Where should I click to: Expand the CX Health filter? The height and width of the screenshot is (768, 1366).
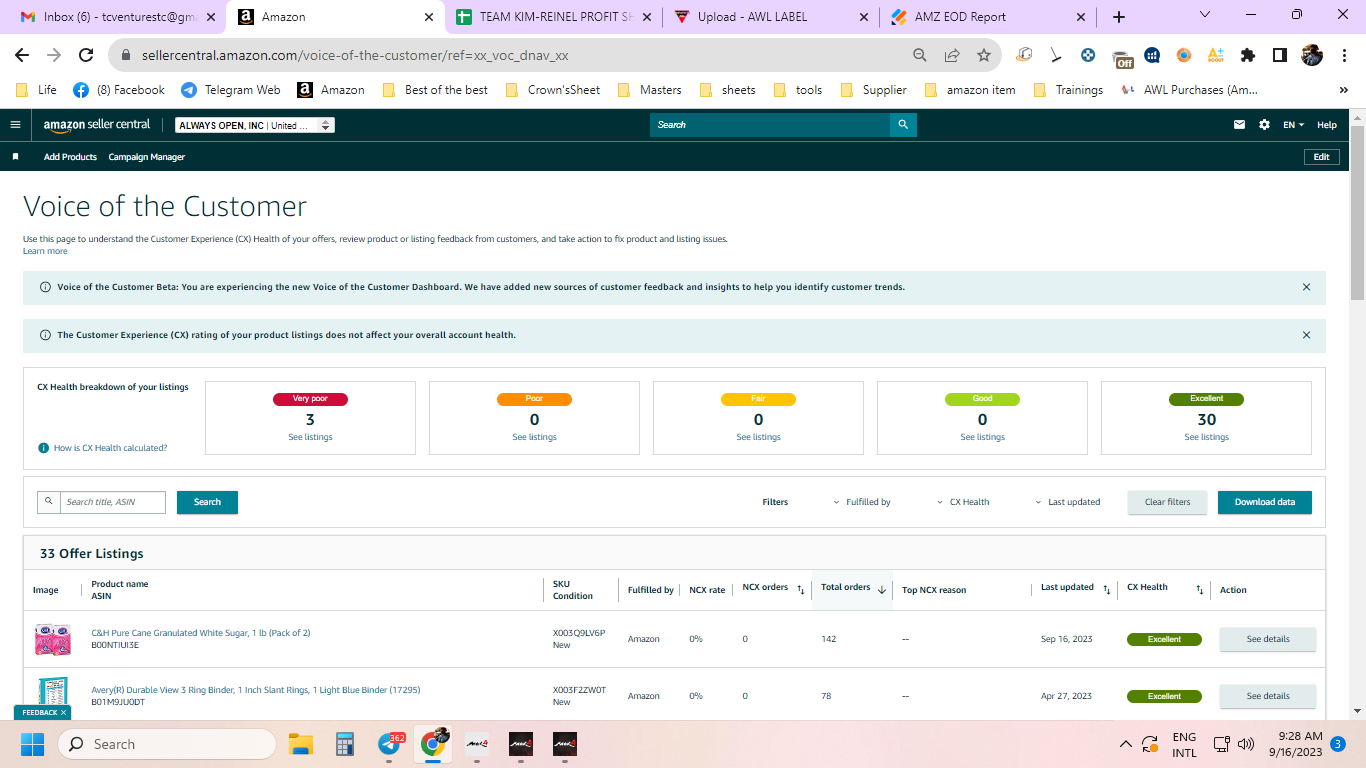pyautogui.click(x=962, y=502)
